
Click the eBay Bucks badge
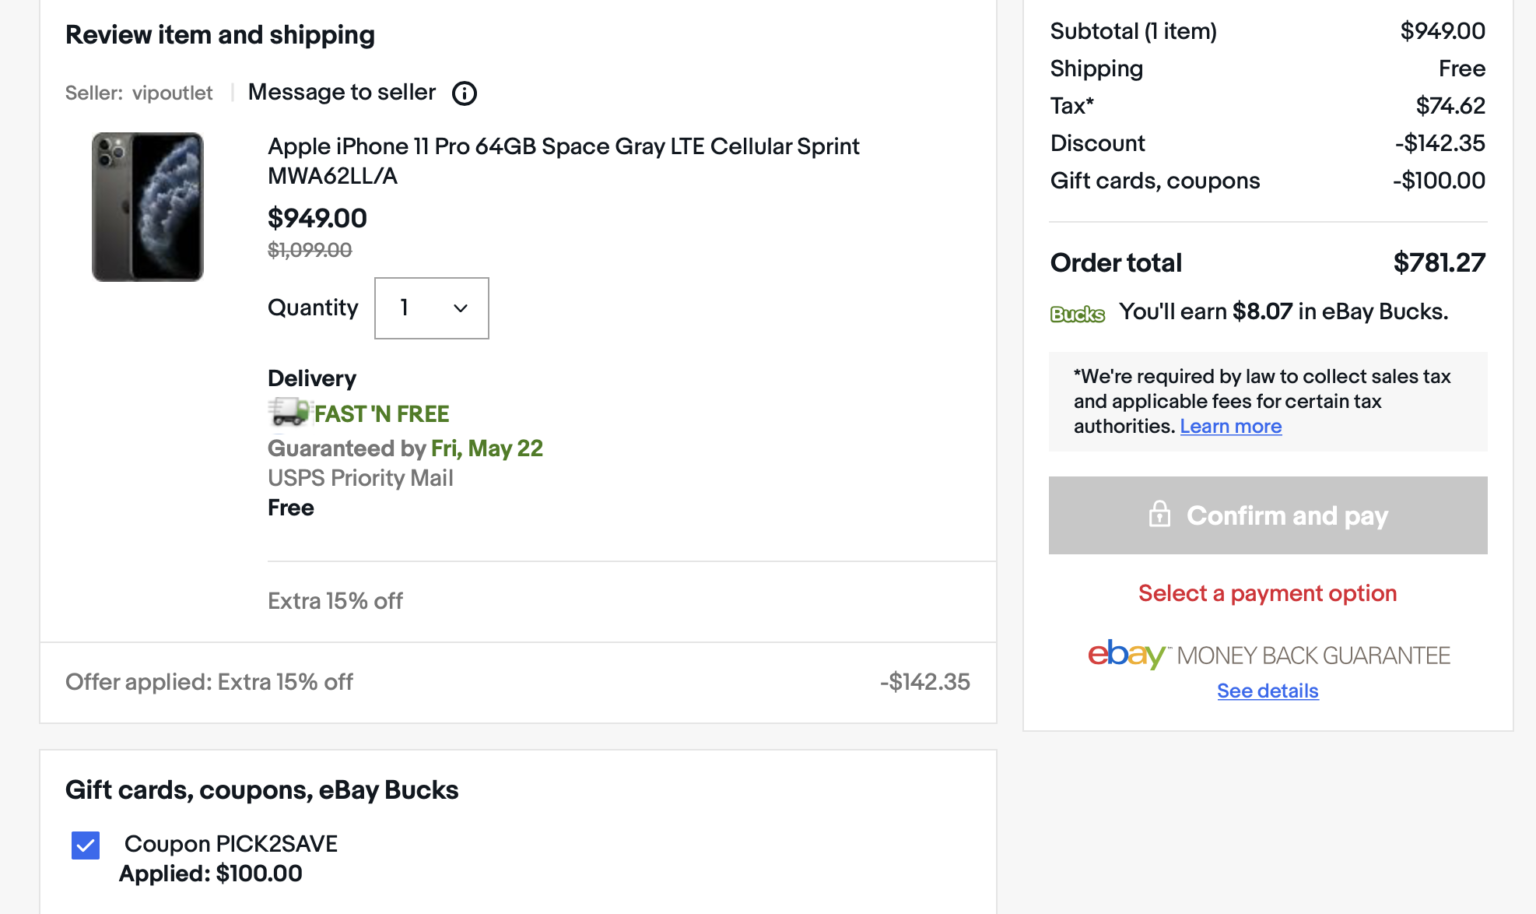coord(1077,313)
